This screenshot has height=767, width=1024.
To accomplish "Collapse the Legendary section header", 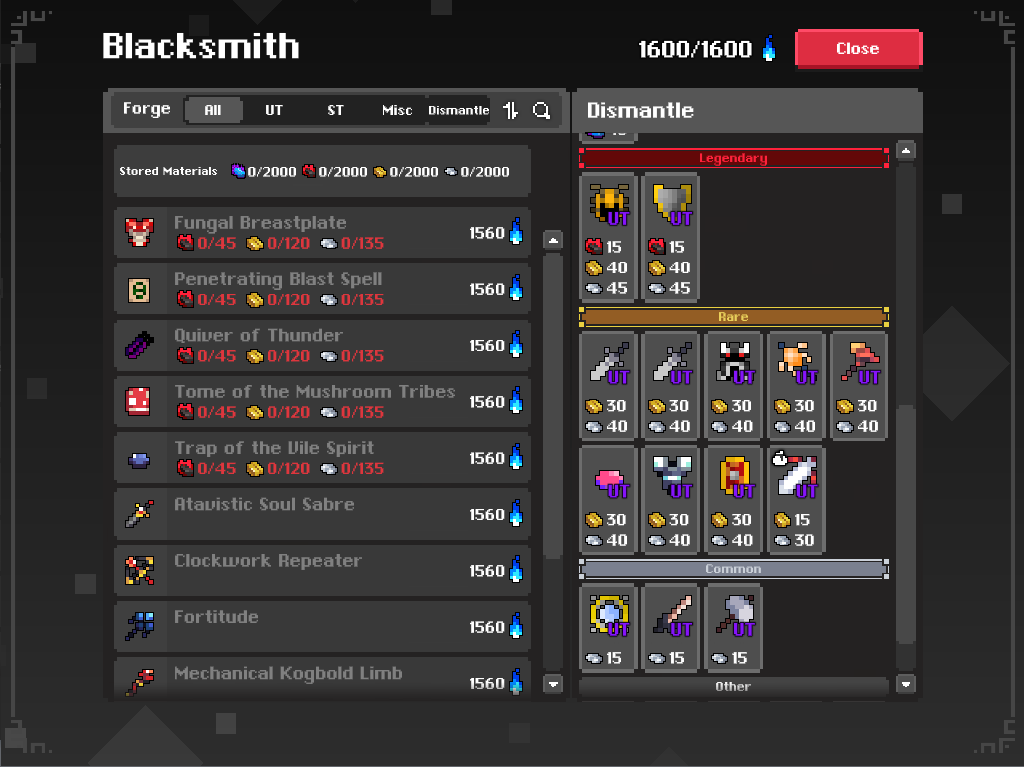I will pyautogui.click(x=733, y=158).
